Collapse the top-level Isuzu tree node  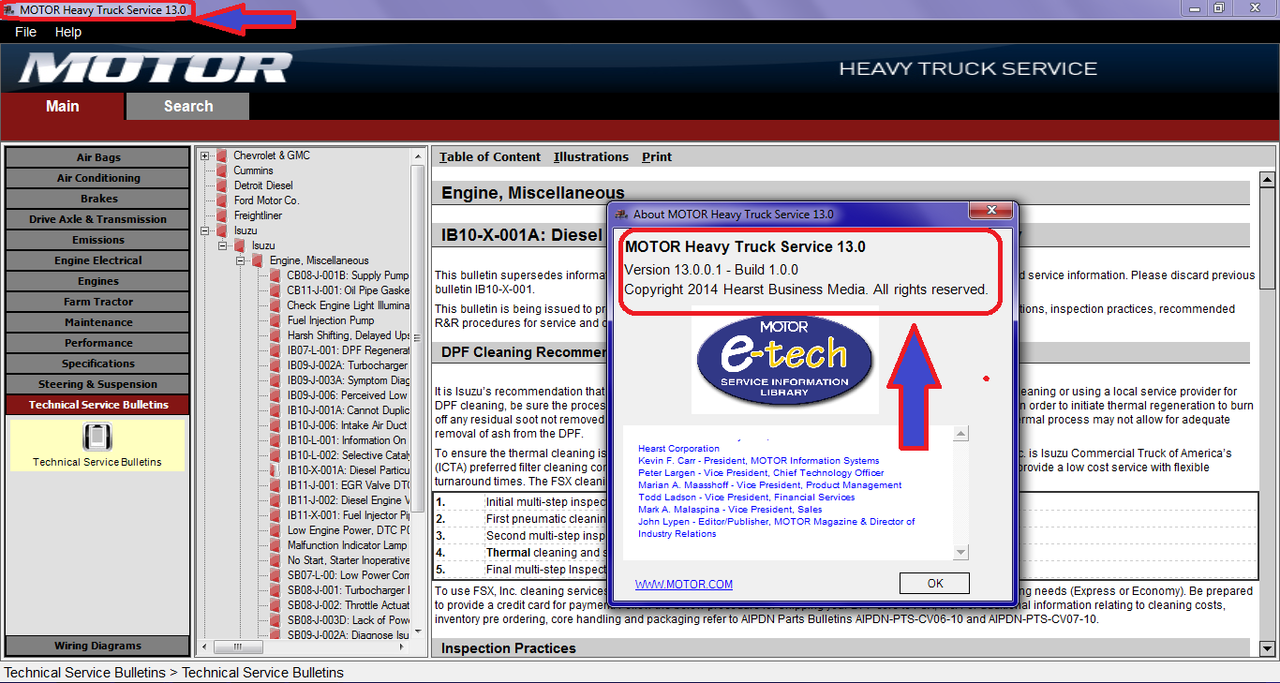pos(205,231)
